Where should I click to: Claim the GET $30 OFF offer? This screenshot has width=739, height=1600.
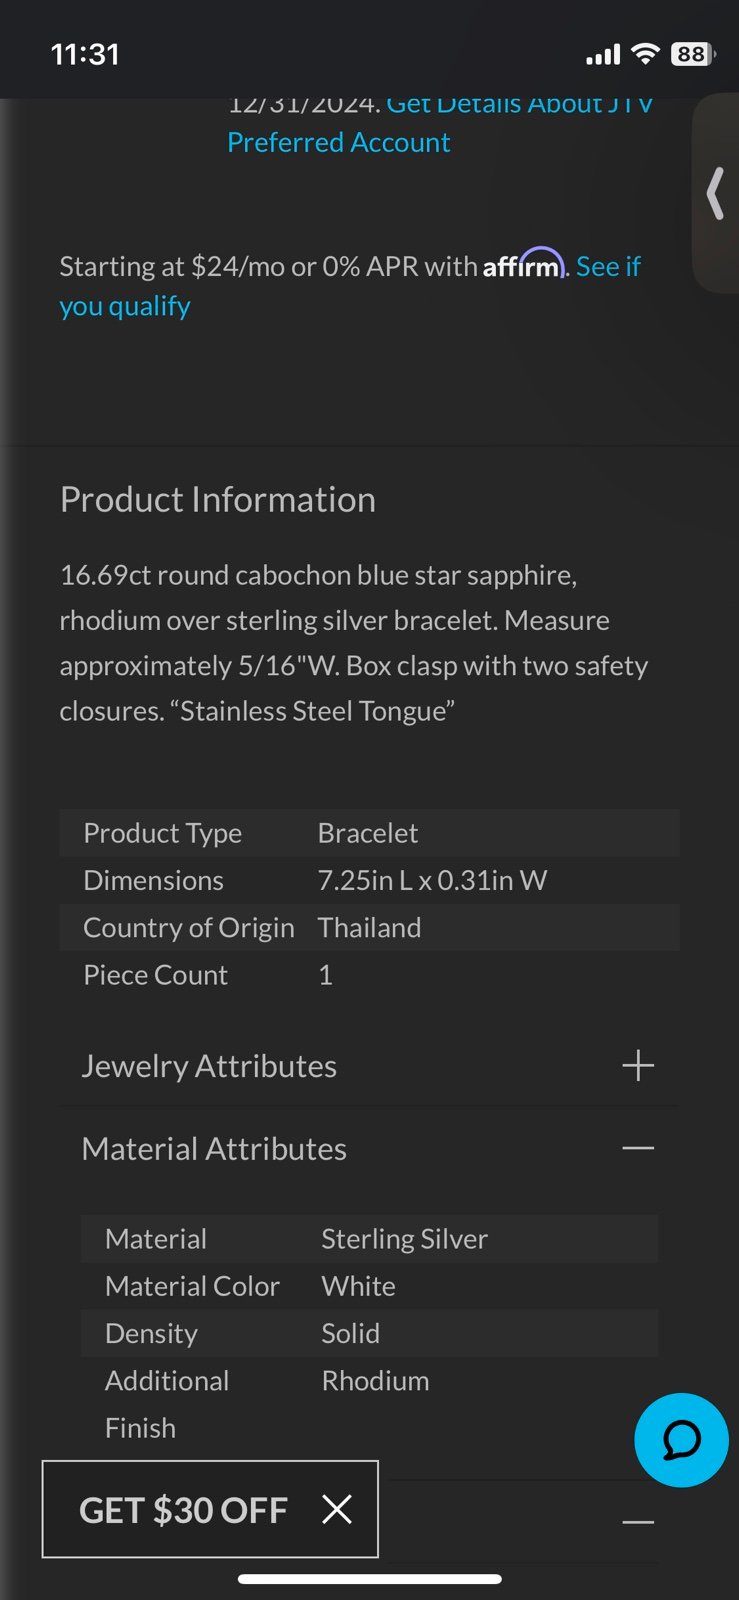coord(183,1509)
